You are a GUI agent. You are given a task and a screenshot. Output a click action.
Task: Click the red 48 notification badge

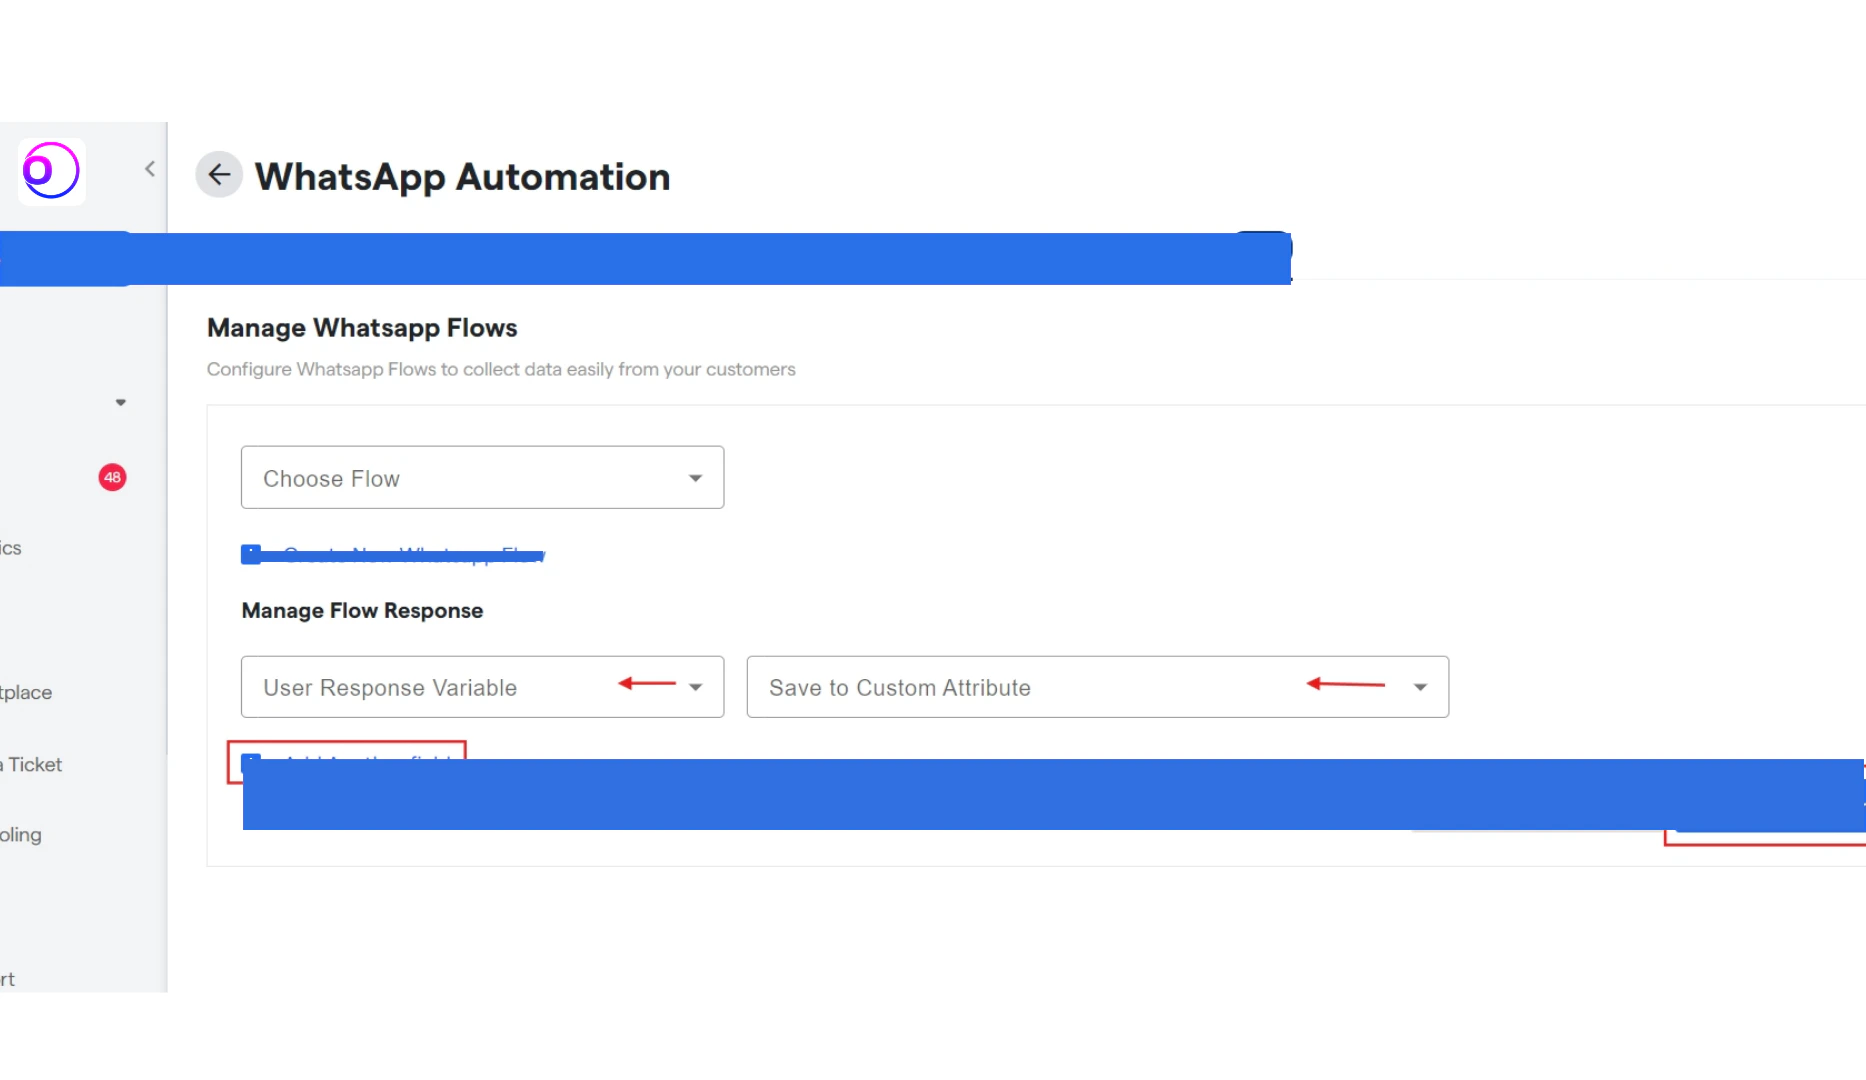[112, 477]
